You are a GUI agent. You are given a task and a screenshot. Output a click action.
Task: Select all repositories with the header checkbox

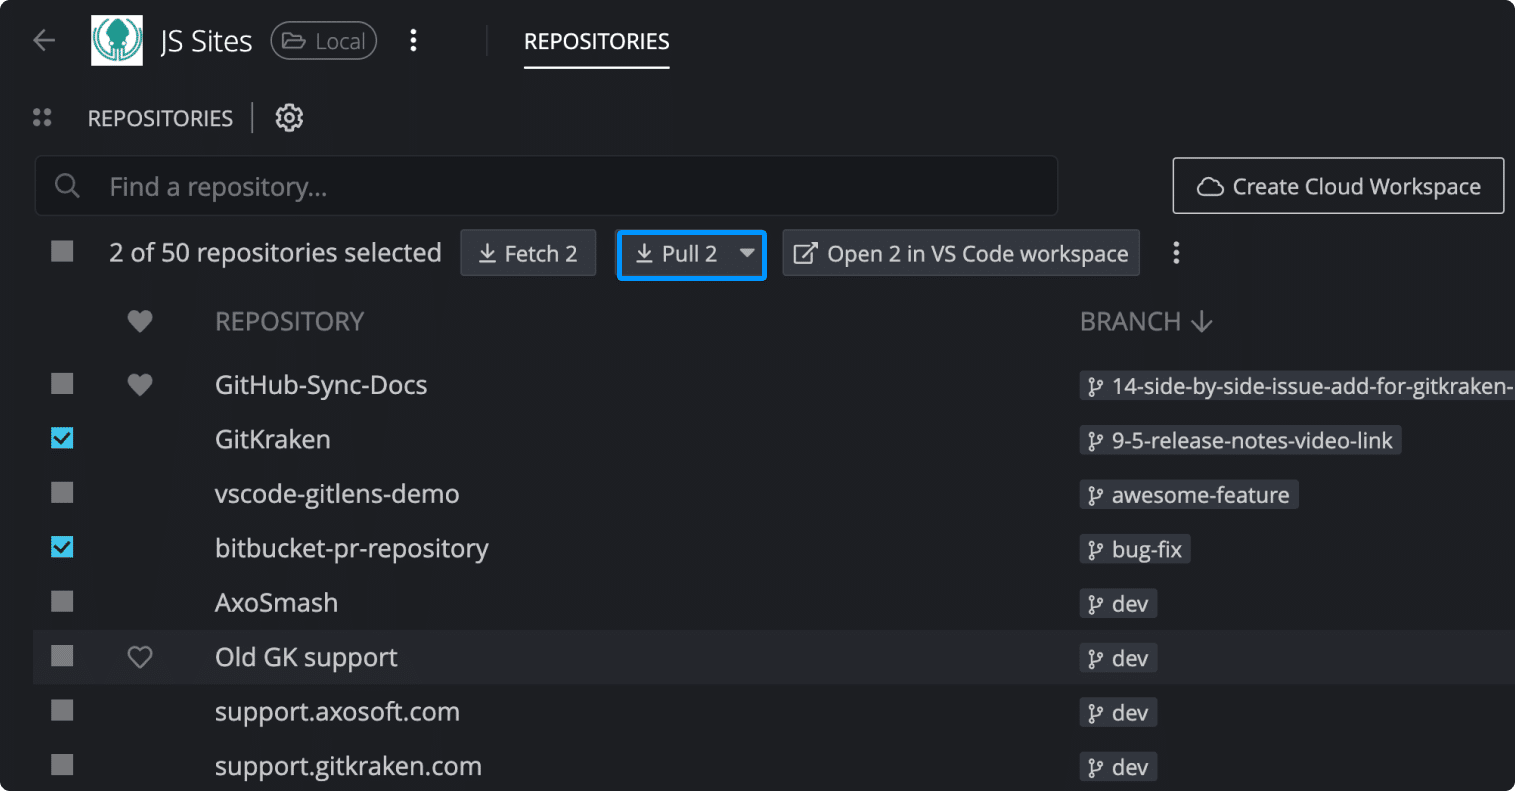point(62,252)
